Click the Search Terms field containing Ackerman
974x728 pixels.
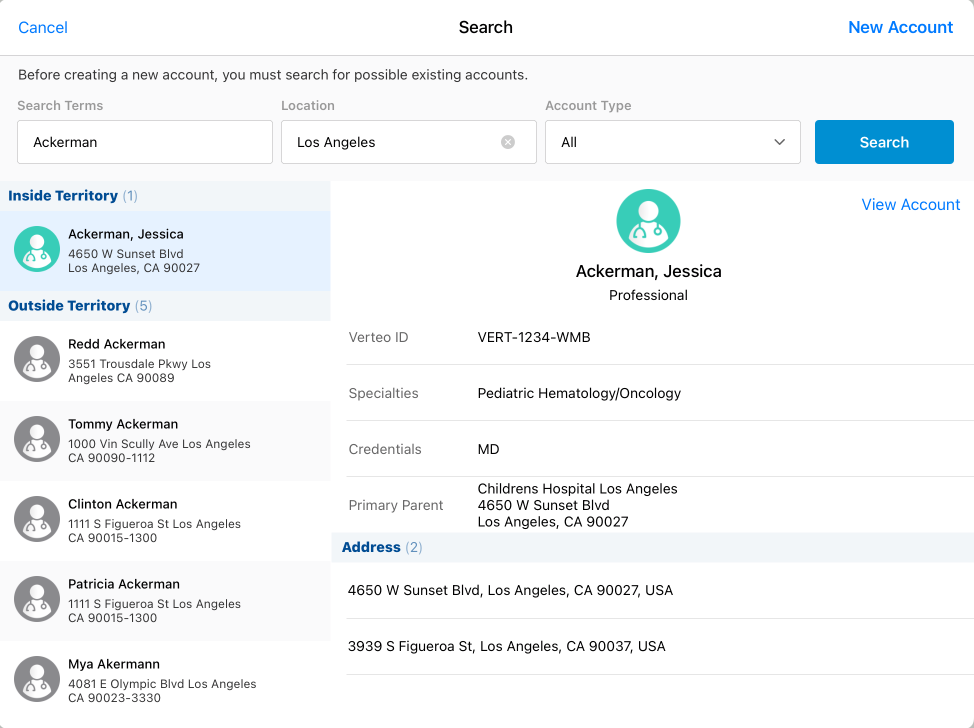click(145, 142)
